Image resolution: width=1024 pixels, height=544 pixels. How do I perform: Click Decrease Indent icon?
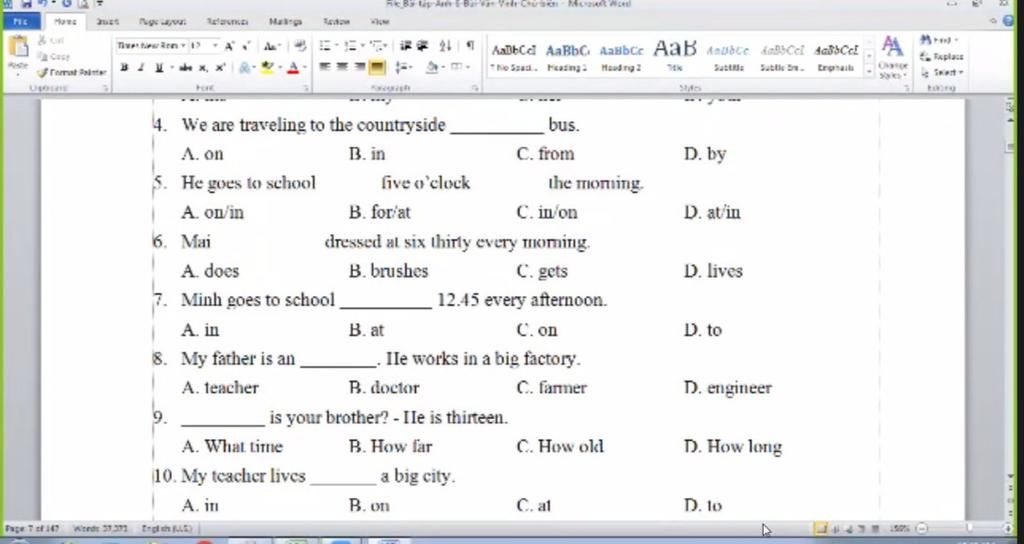pos(406,46)
